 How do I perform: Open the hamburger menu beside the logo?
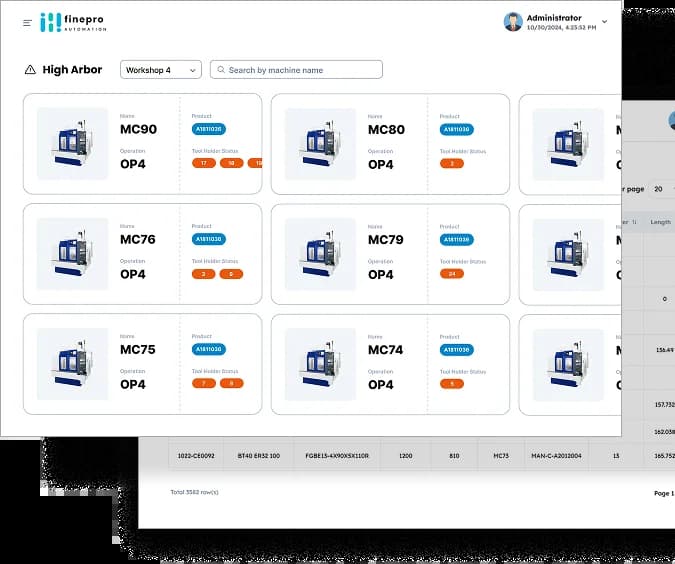coord(27,23)
